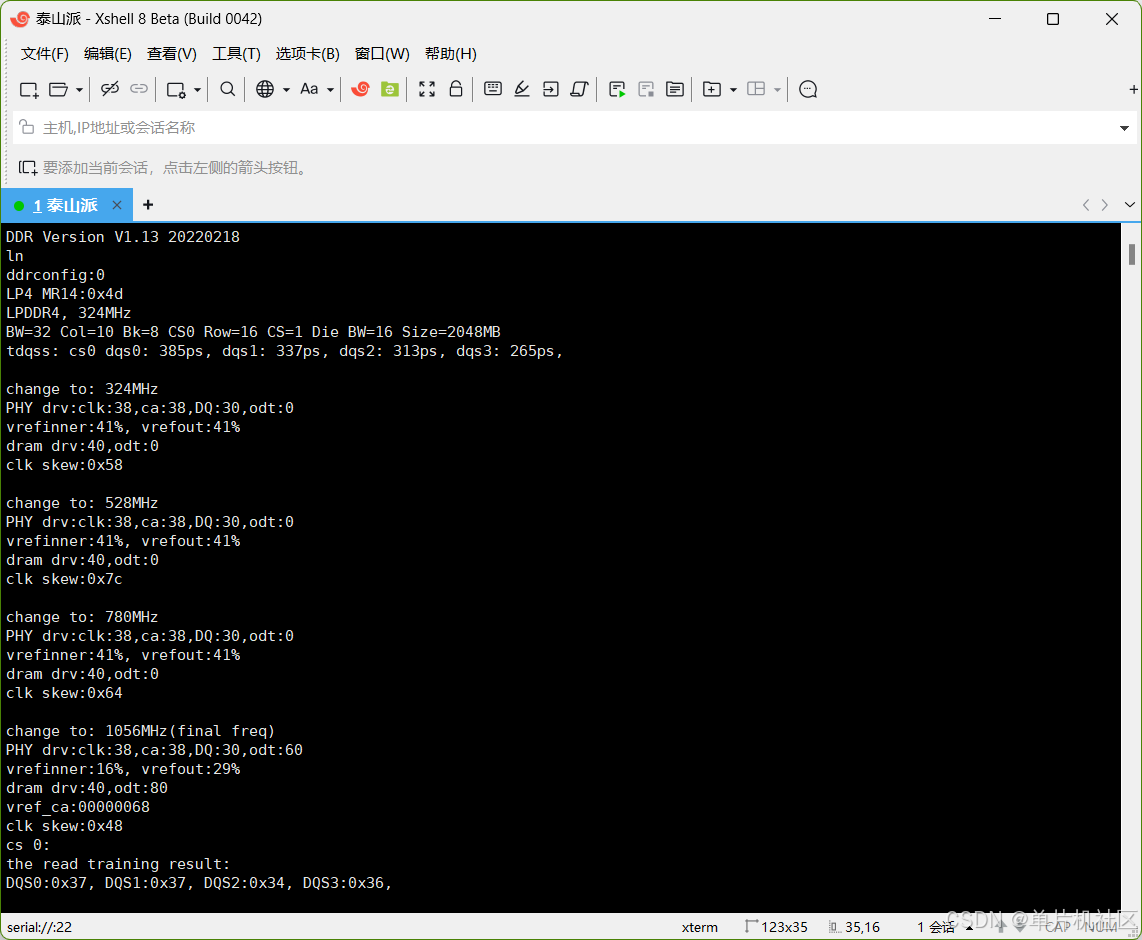Click the toolbar add plus at right edge

pyautogui.click(x=1133, y=90)
